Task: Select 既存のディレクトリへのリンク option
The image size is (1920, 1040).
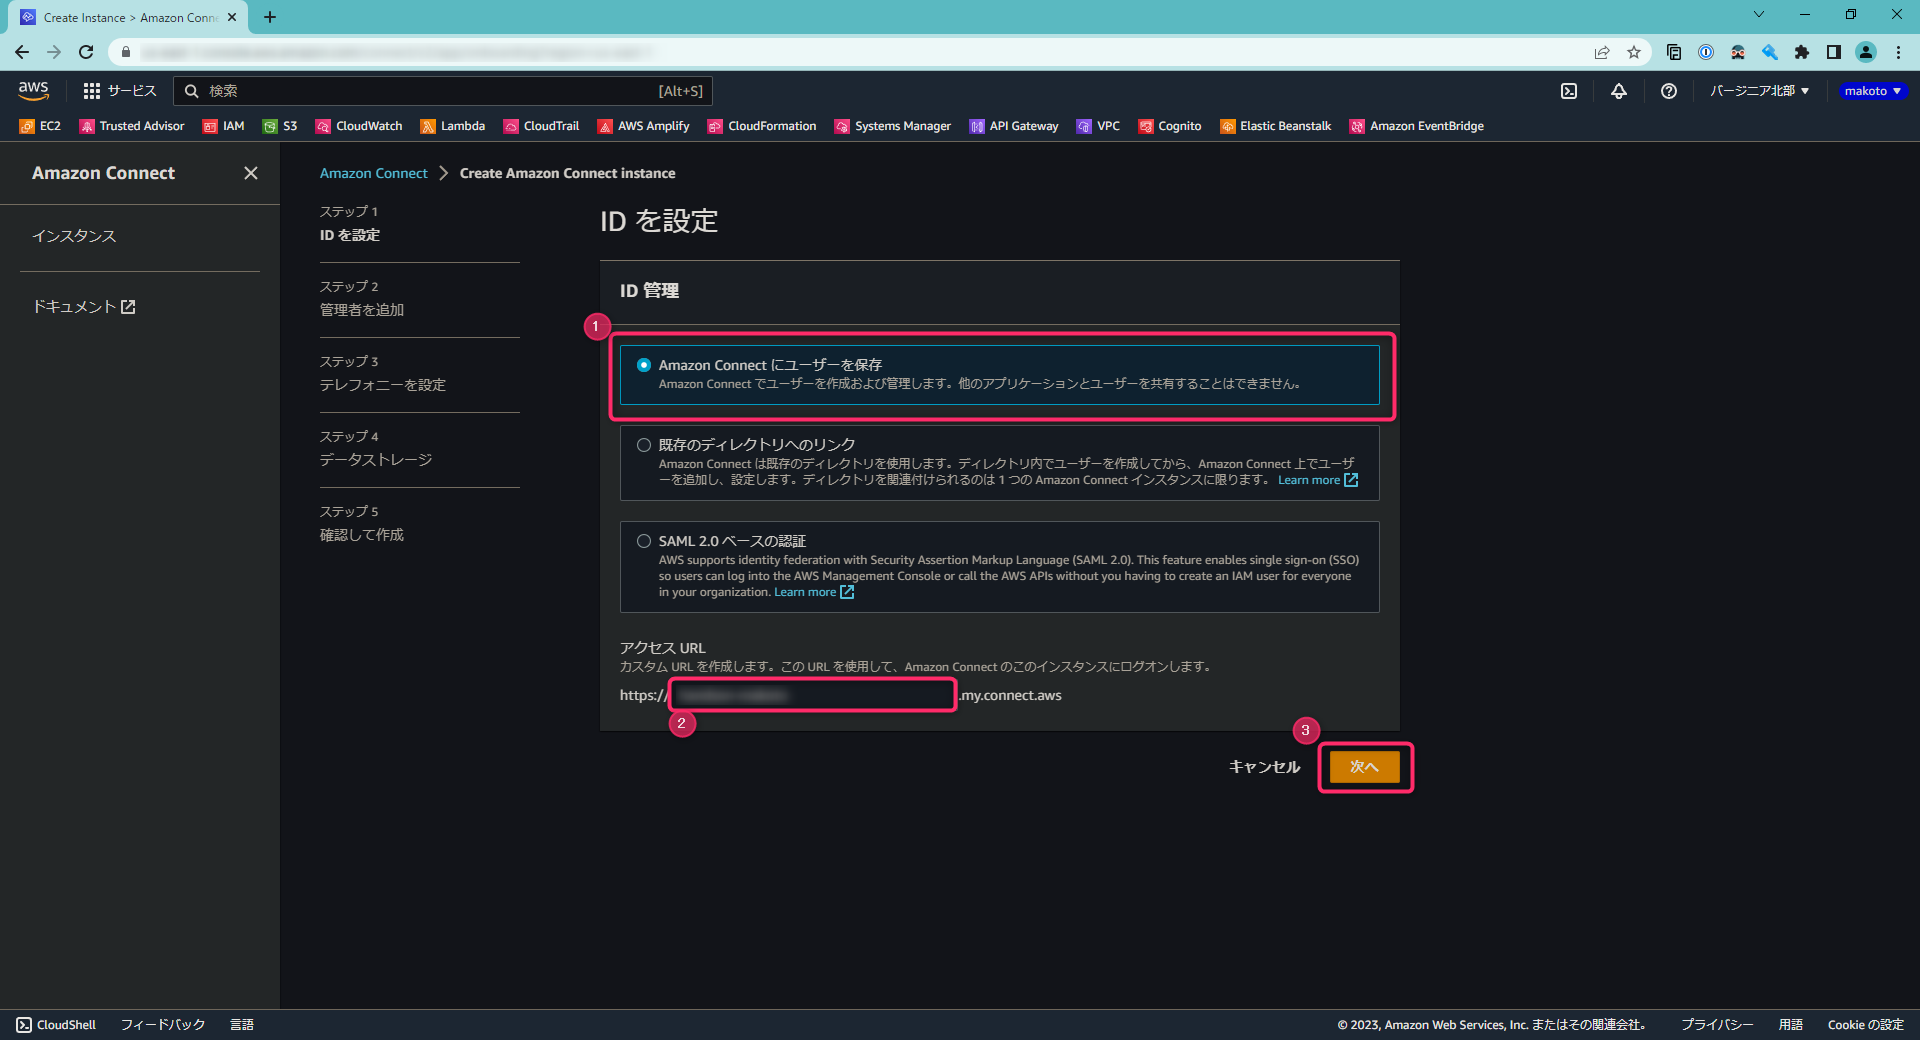Action: coord(643,444)
